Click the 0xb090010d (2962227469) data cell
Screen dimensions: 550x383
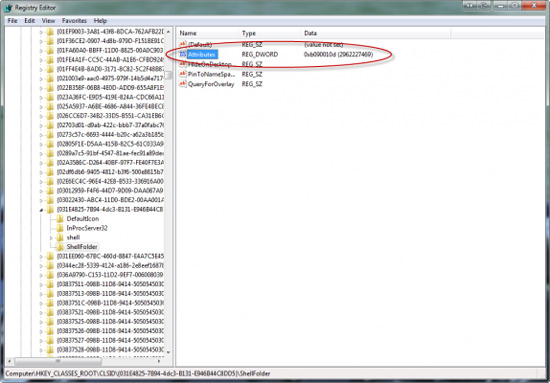click(338, 54)
